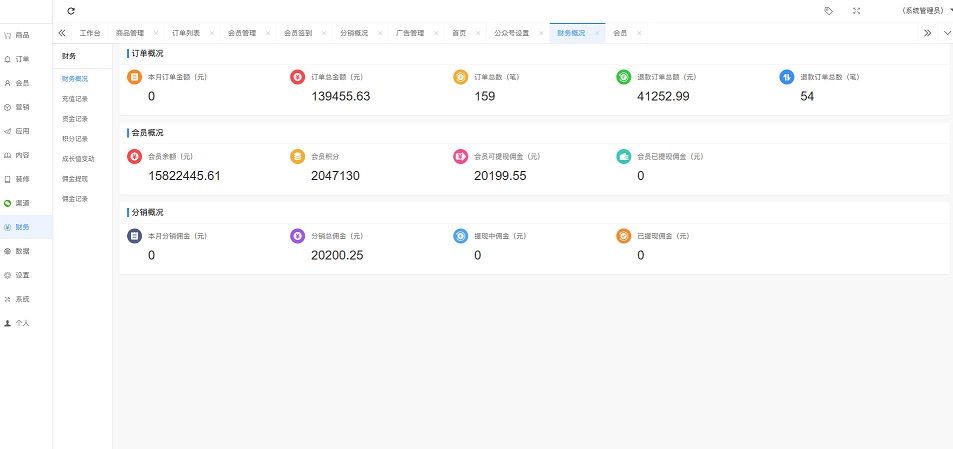The image size is (953, 449).
Task: Switch to the 分销概况 tab
Action: 354,33
